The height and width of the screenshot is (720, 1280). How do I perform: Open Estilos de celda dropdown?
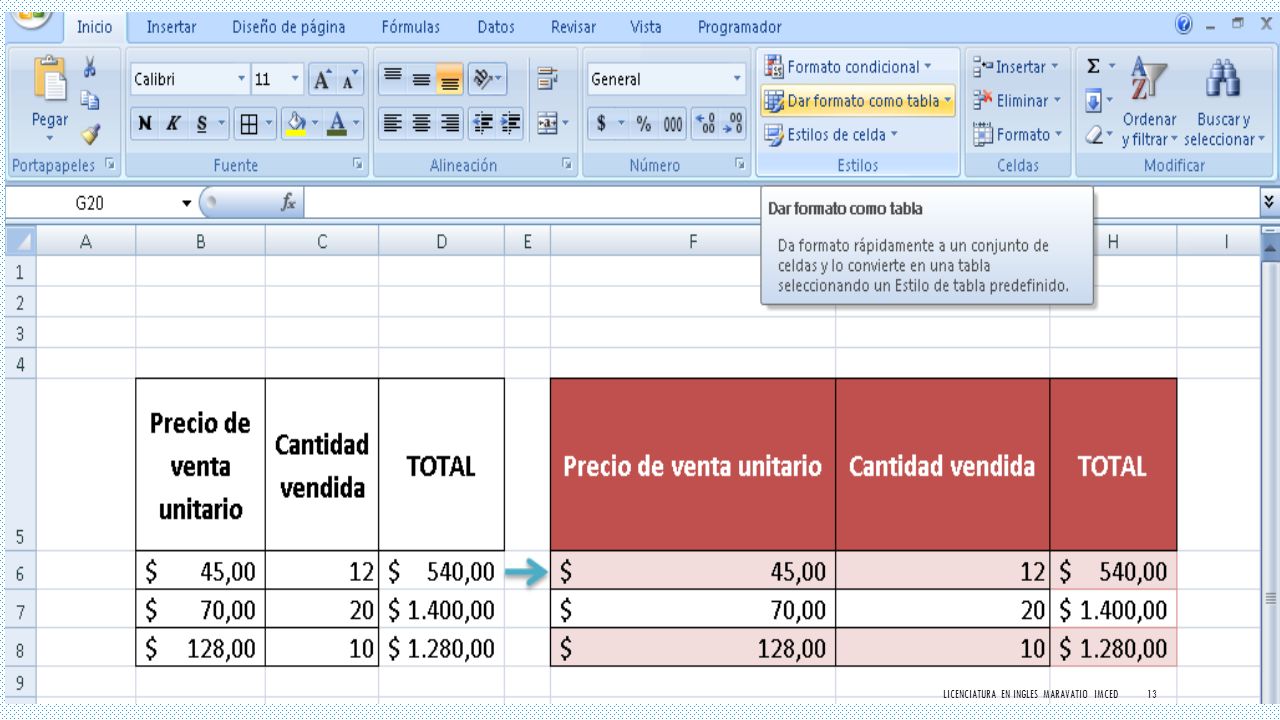(x=832, y=134)
